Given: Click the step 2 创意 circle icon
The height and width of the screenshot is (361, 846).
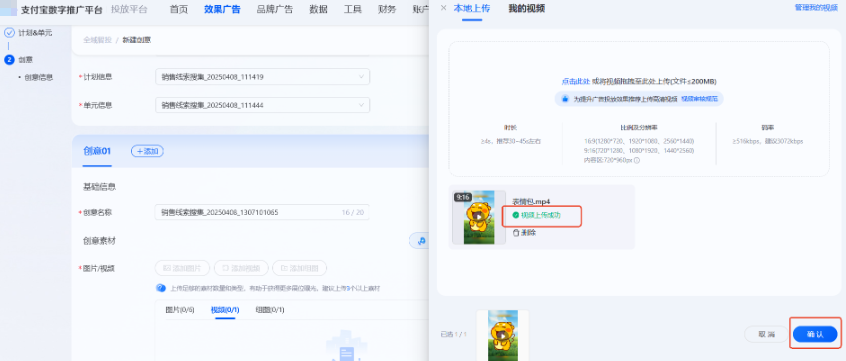Looking at the screenshot, I should 9,59.
